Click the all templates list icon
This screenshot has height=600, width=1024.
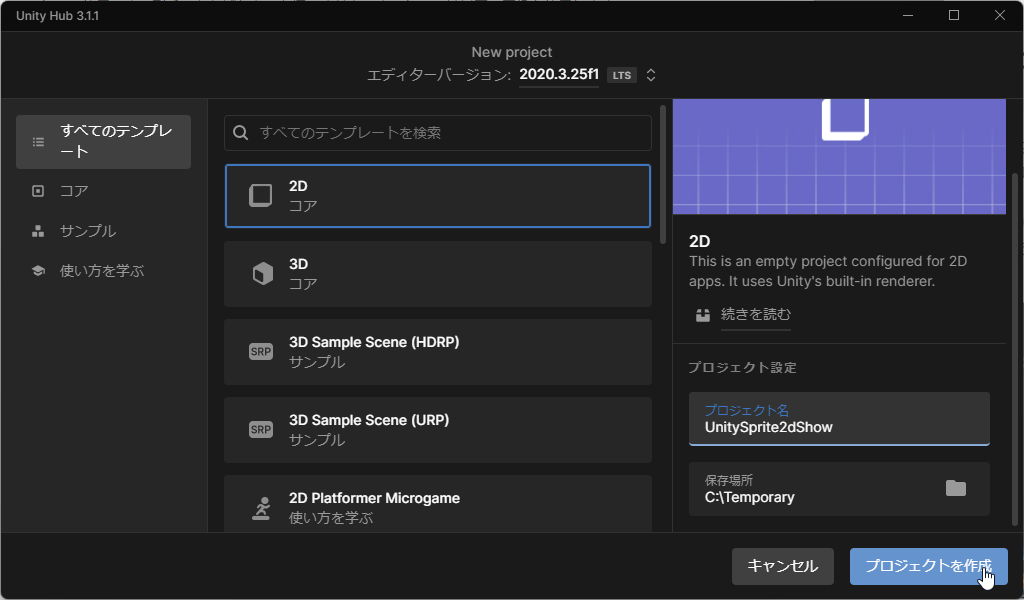pos(39,142)
